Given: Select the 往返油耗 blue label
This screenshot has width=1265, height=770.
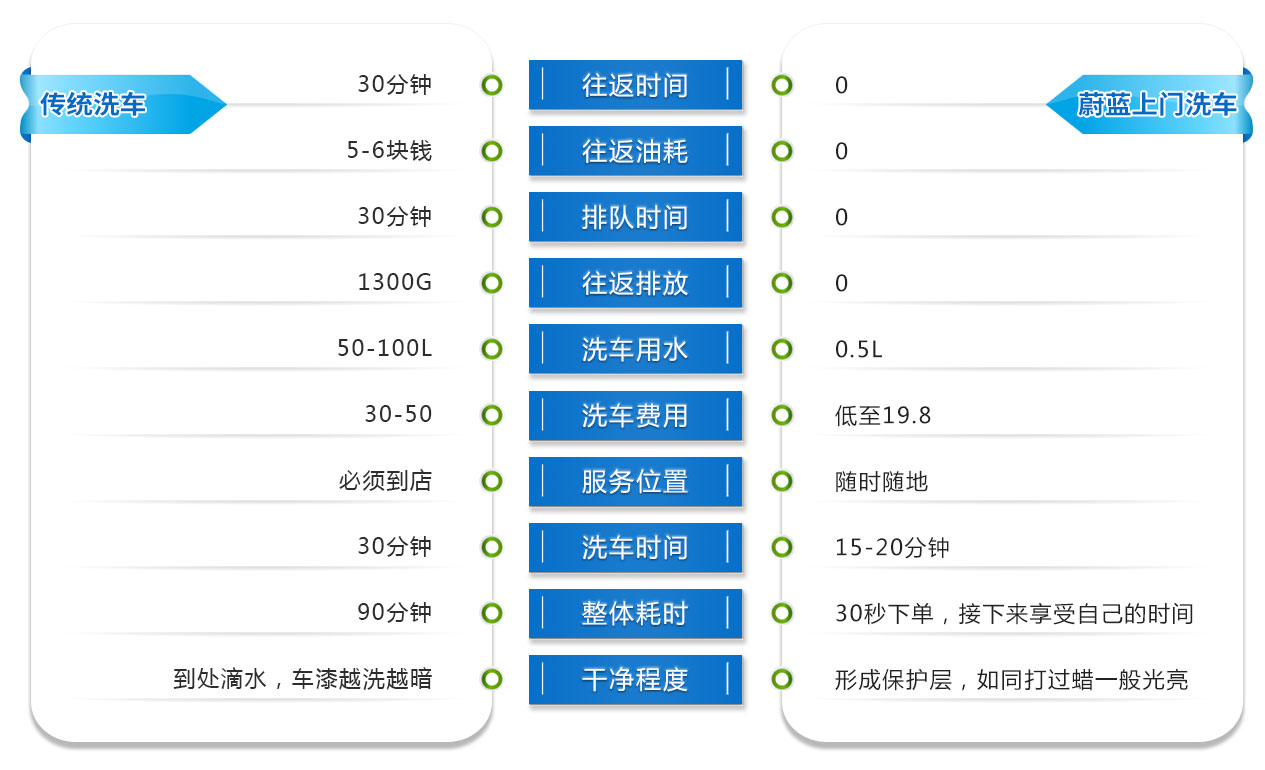Looking at the screenshot, I should (x=635, y=151).
